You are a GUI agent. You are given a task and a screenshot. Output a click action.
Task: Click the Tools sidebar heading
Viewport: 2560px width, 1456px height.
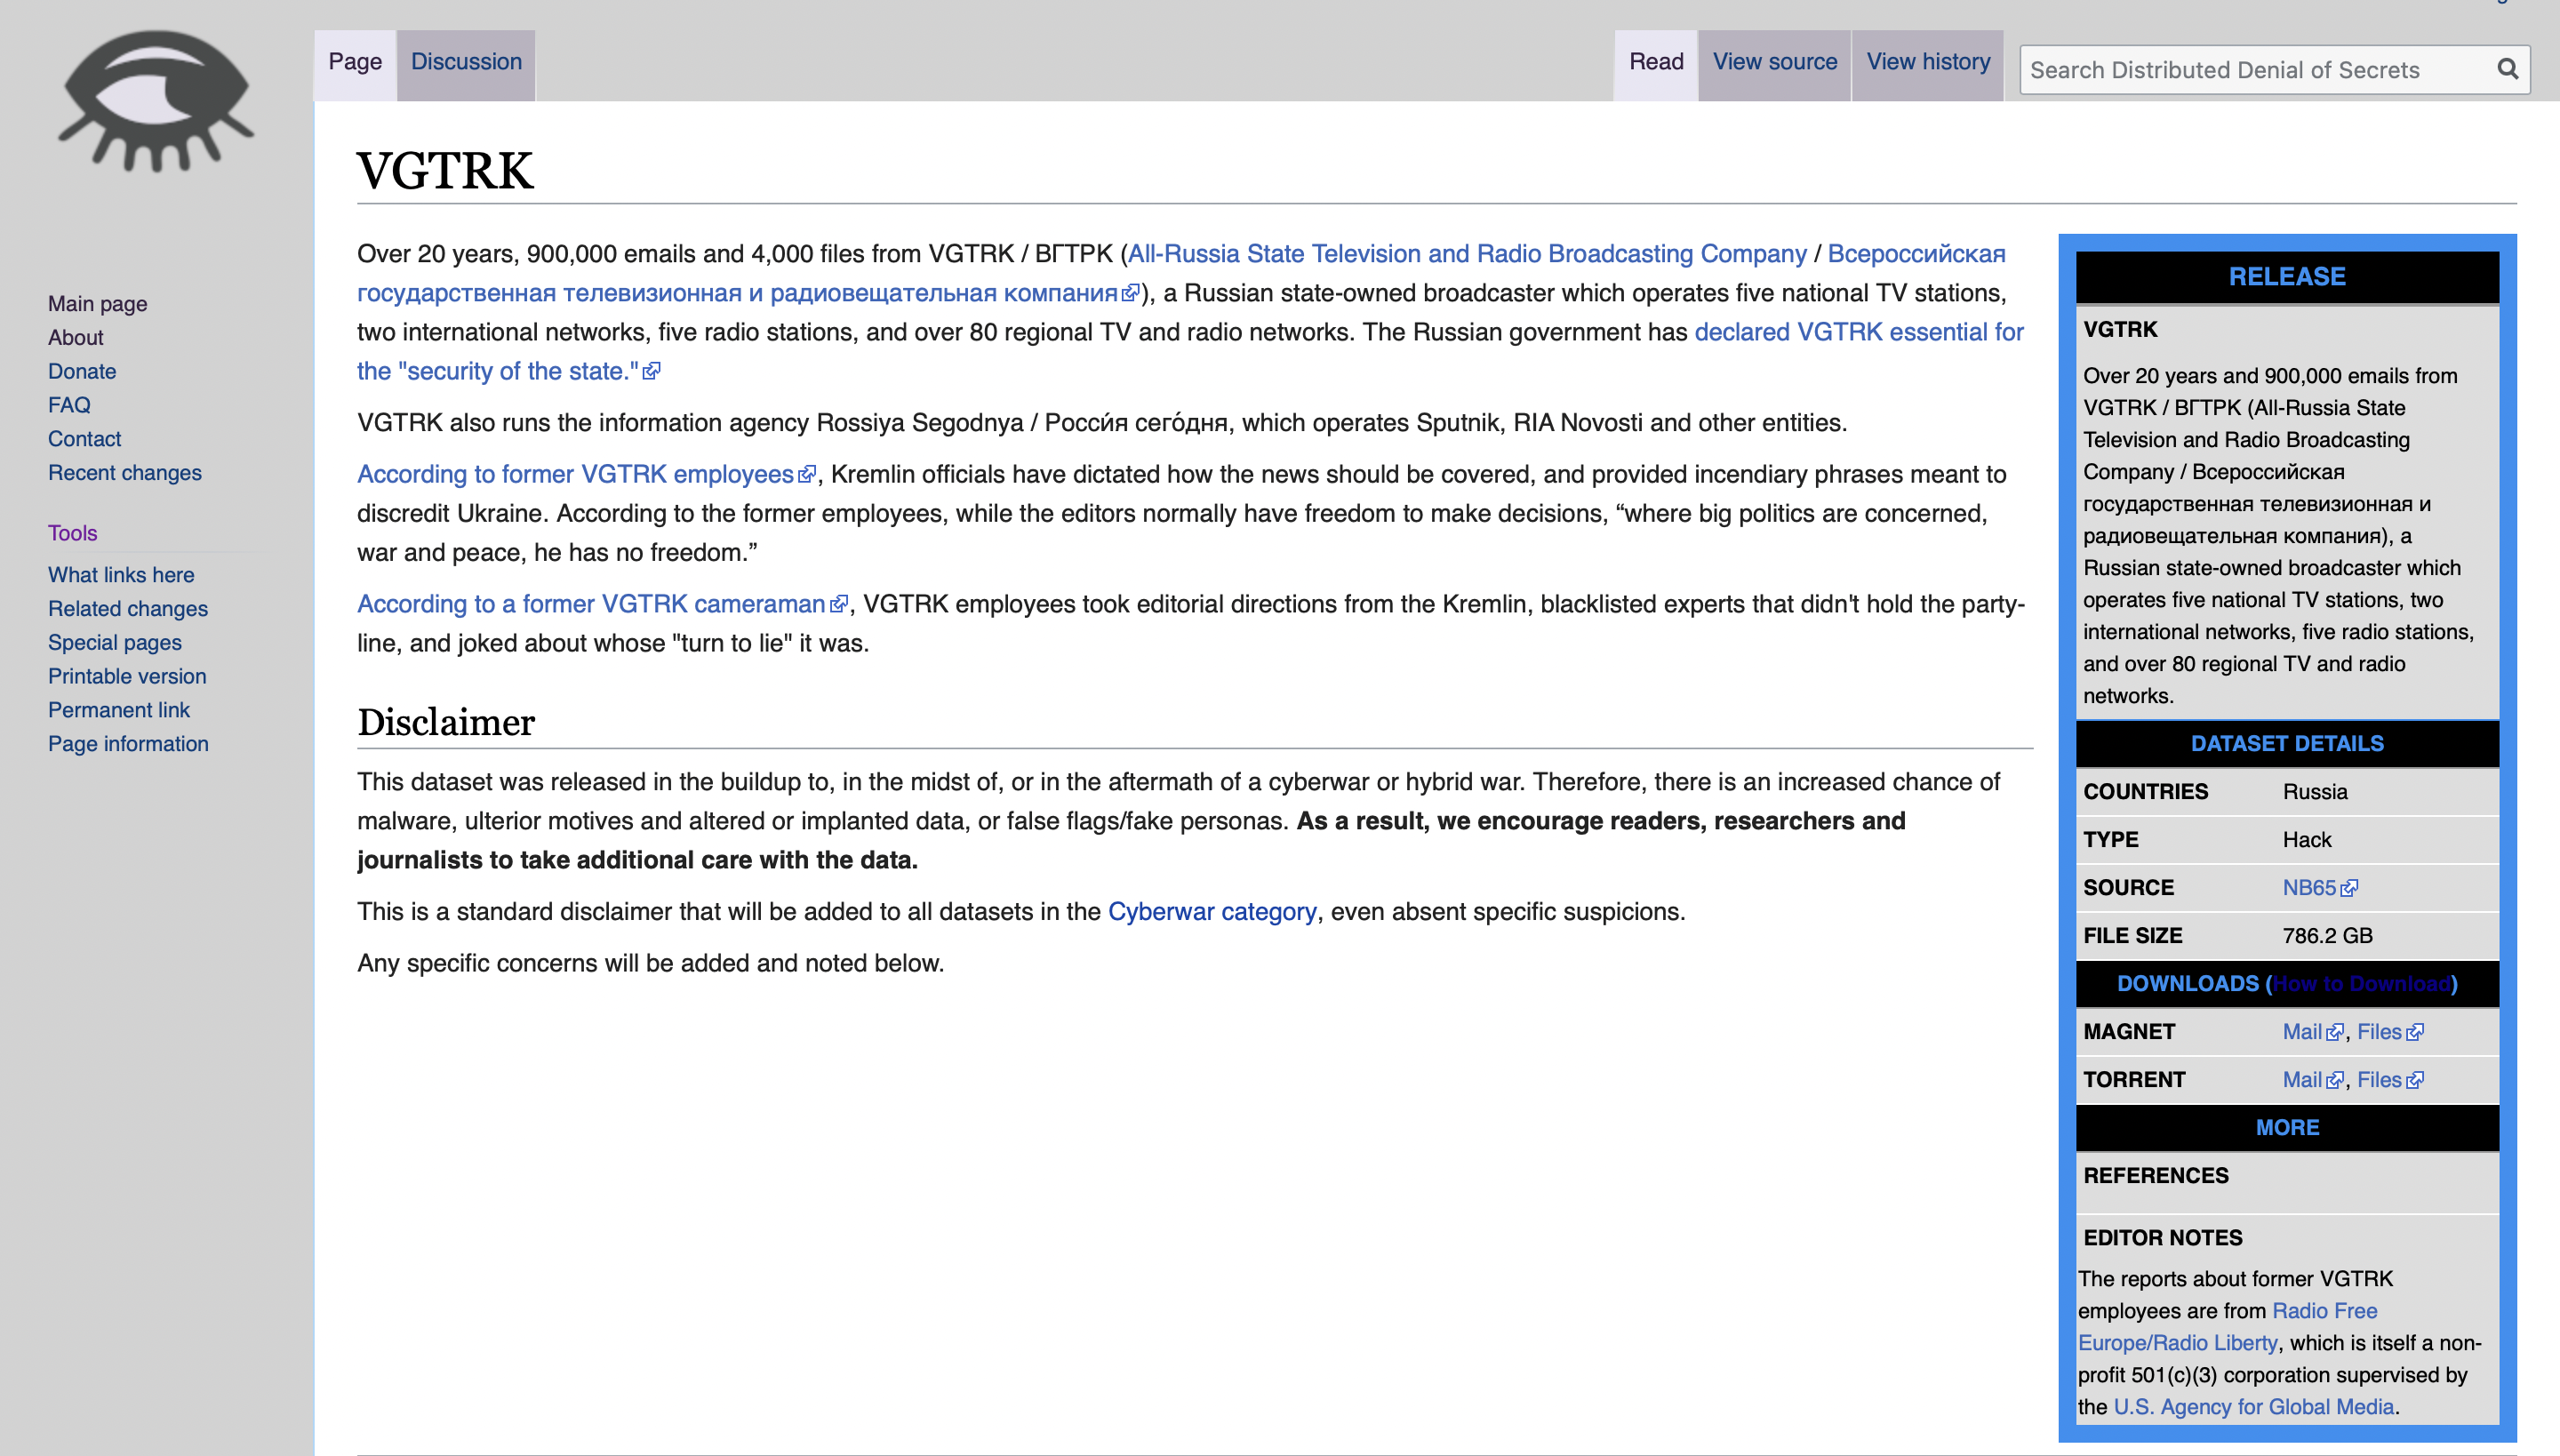[72, 533]
